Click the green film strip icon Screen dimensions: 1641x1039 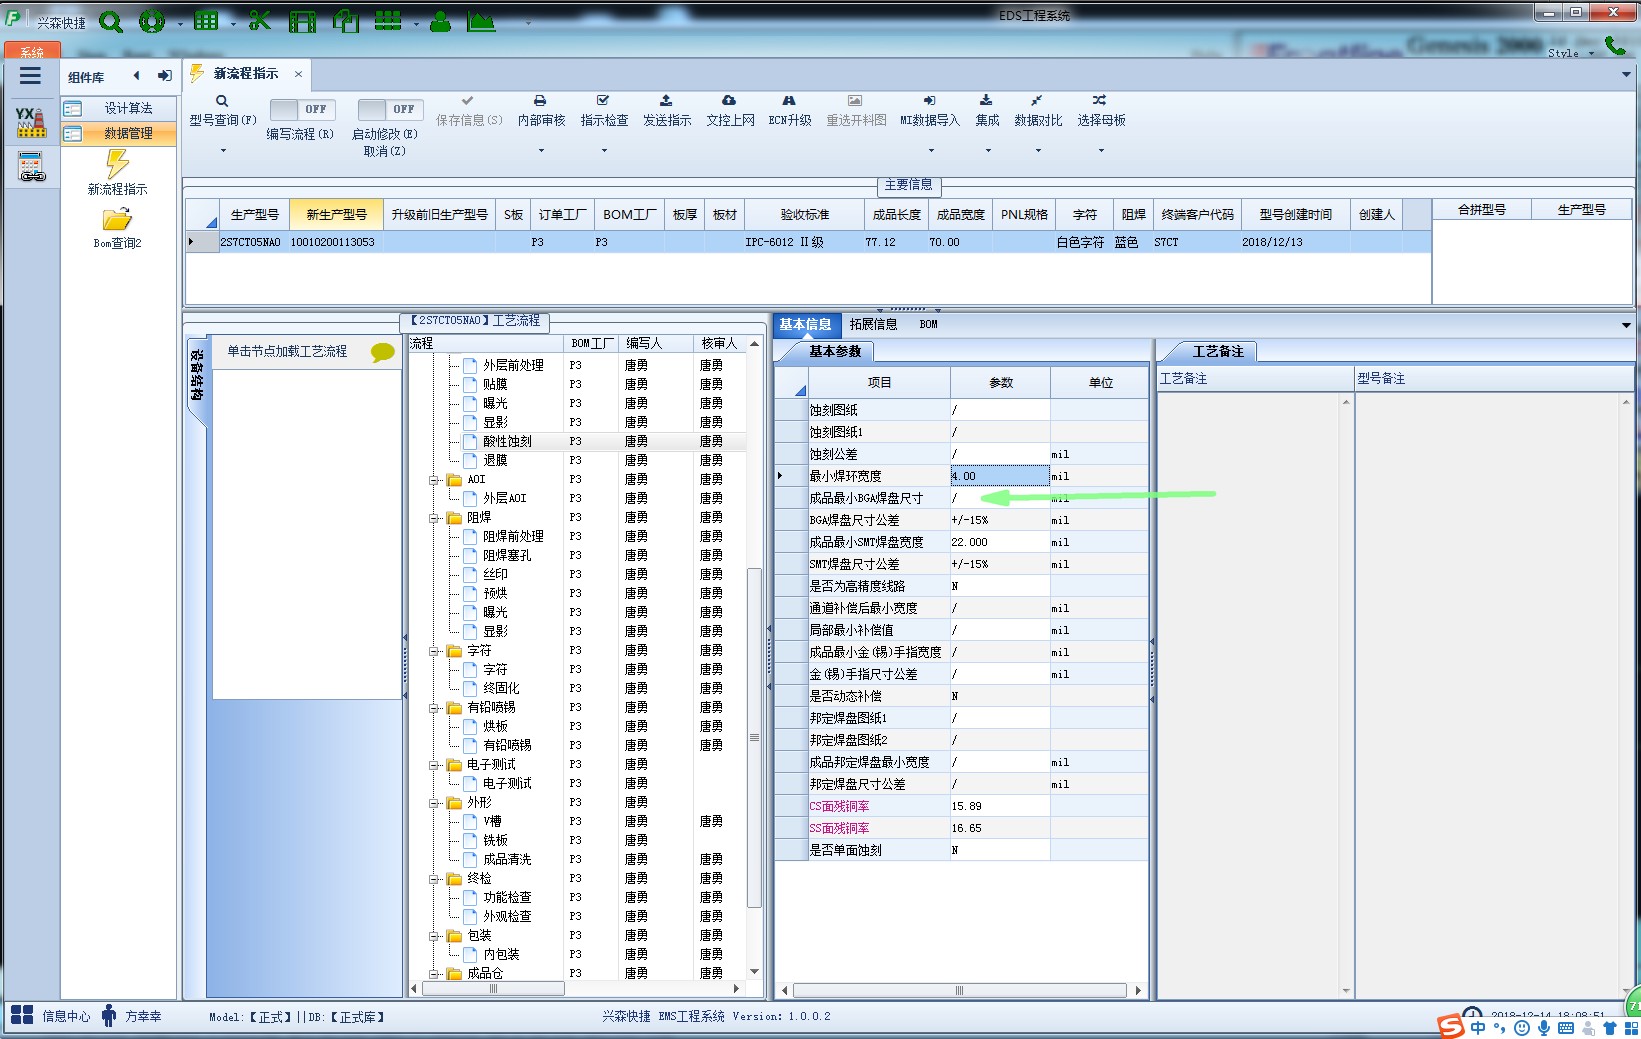tap(302, 21)
